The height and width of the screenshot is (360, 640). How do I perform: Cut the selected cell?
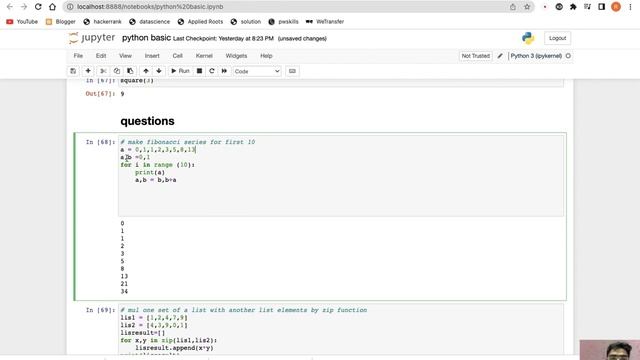pos(103,71)
